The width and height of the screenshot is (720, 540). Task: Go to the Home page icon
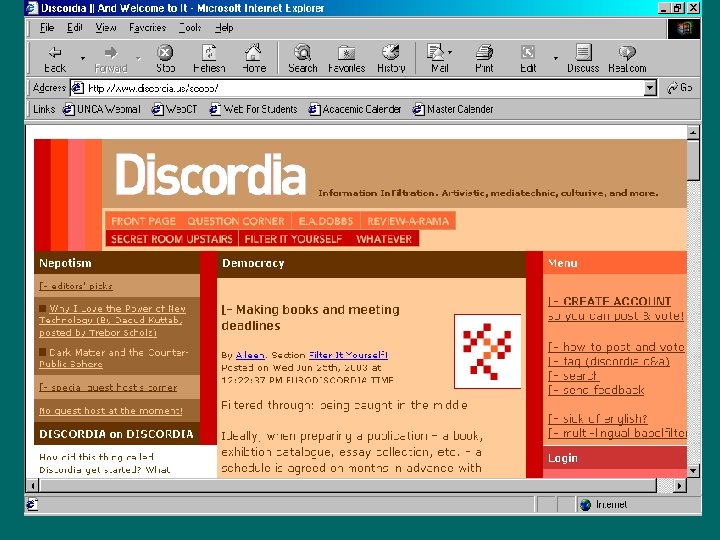[x=253, y=59]
